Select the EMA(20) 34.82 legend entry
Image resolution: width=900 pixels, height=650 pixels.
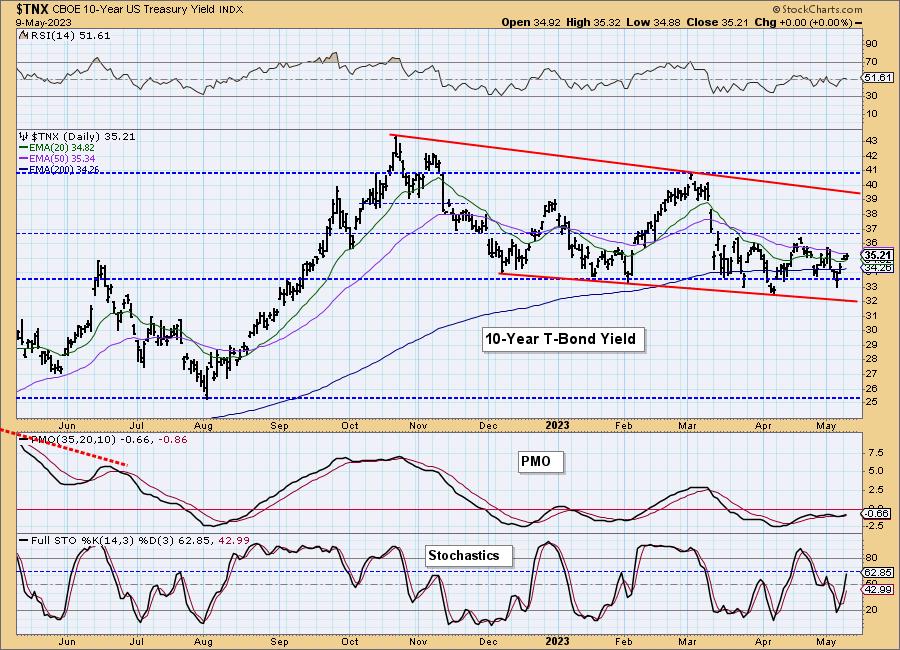(x=58, y=148)
